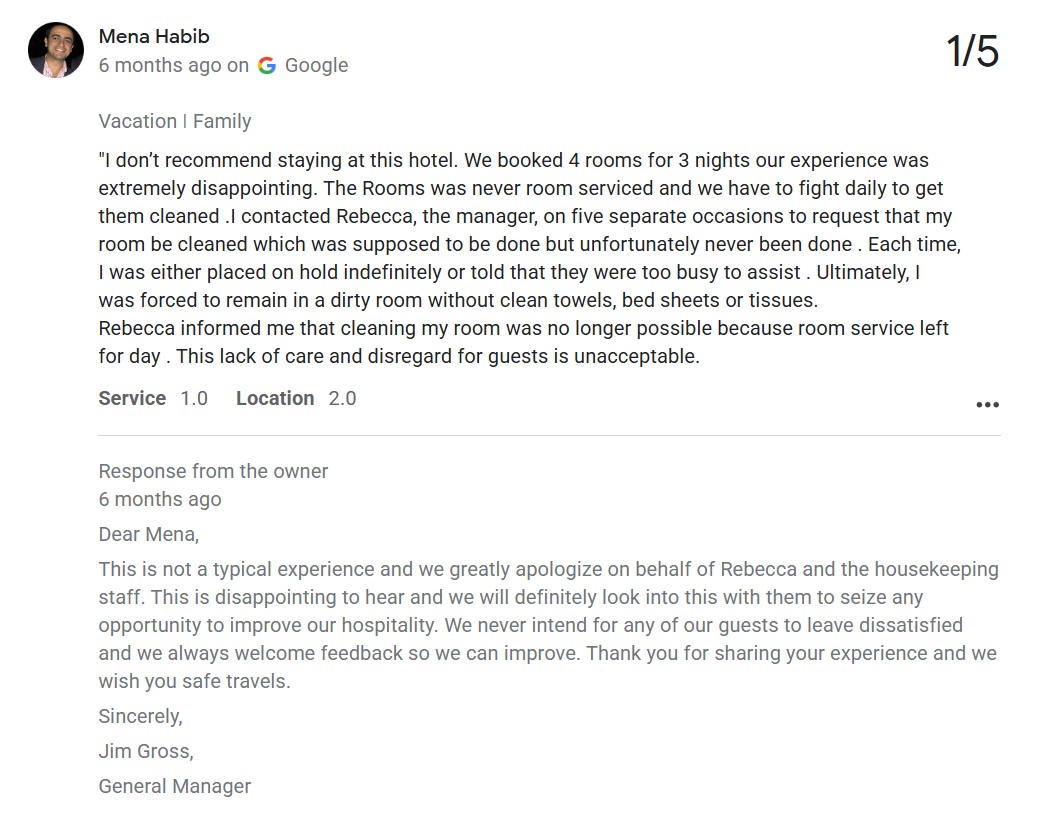Screen dimensions: 1063x827
Task: Click the owner reply paragraph about housekeeping staff
Action: 549,624
